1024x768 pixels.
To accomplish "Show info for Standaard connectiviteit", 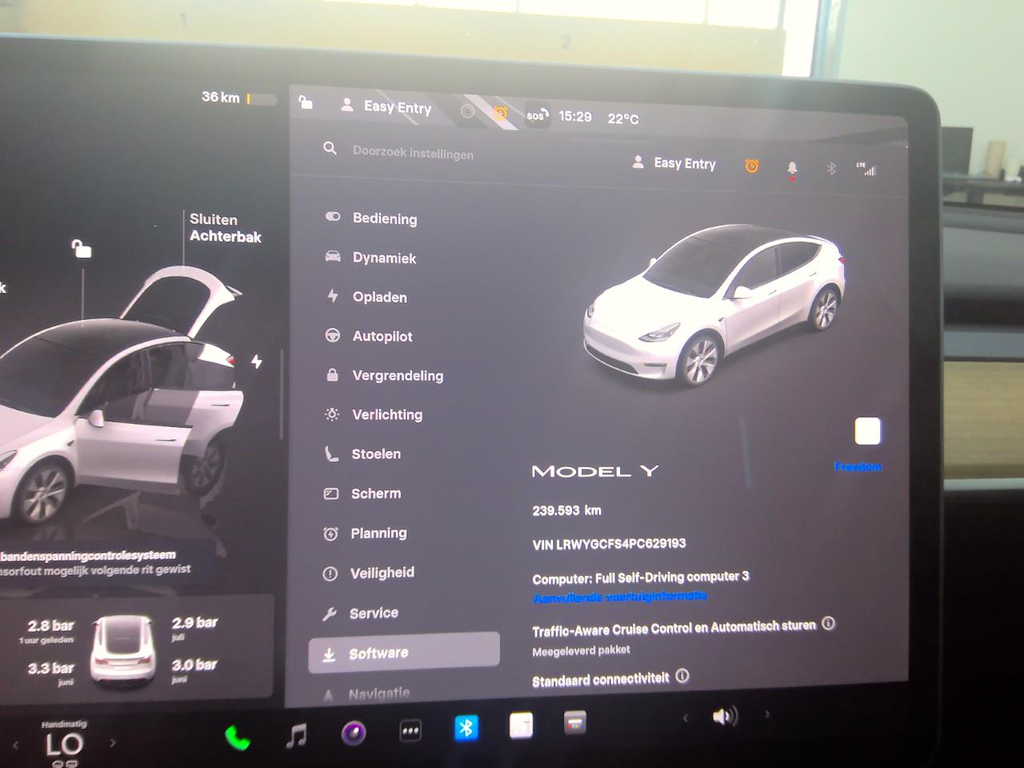I will point(682,675).
